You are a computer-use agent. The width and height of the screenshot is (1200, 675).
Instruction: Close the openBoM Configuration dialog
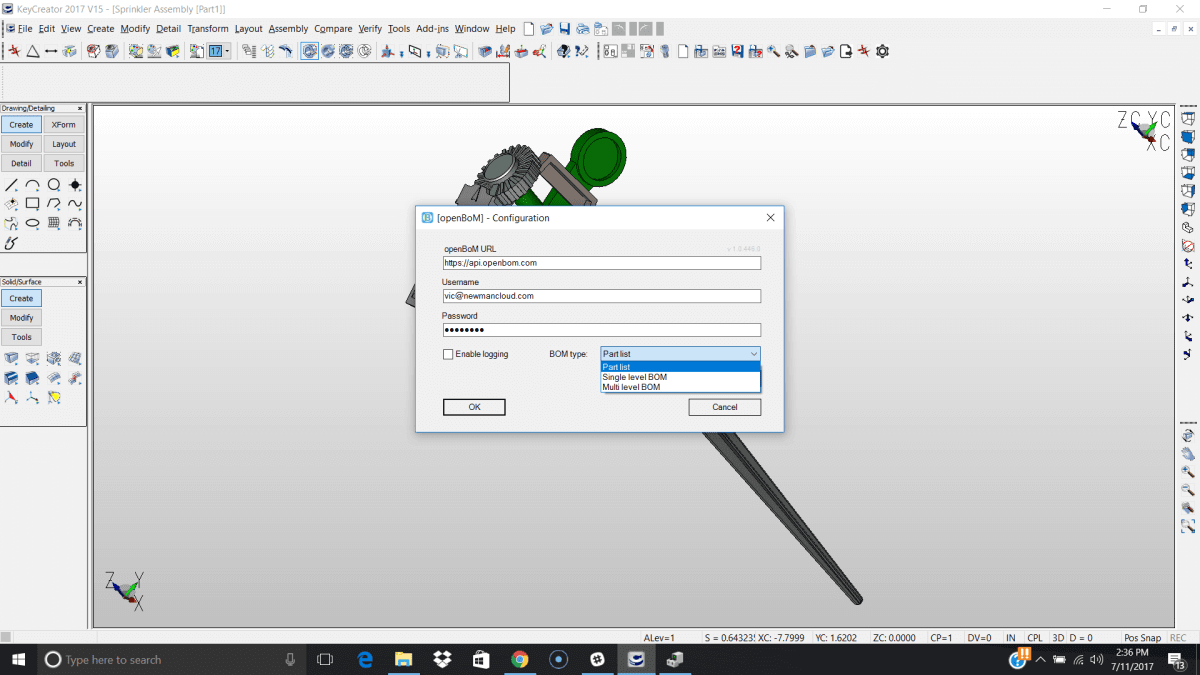(770, 218)
